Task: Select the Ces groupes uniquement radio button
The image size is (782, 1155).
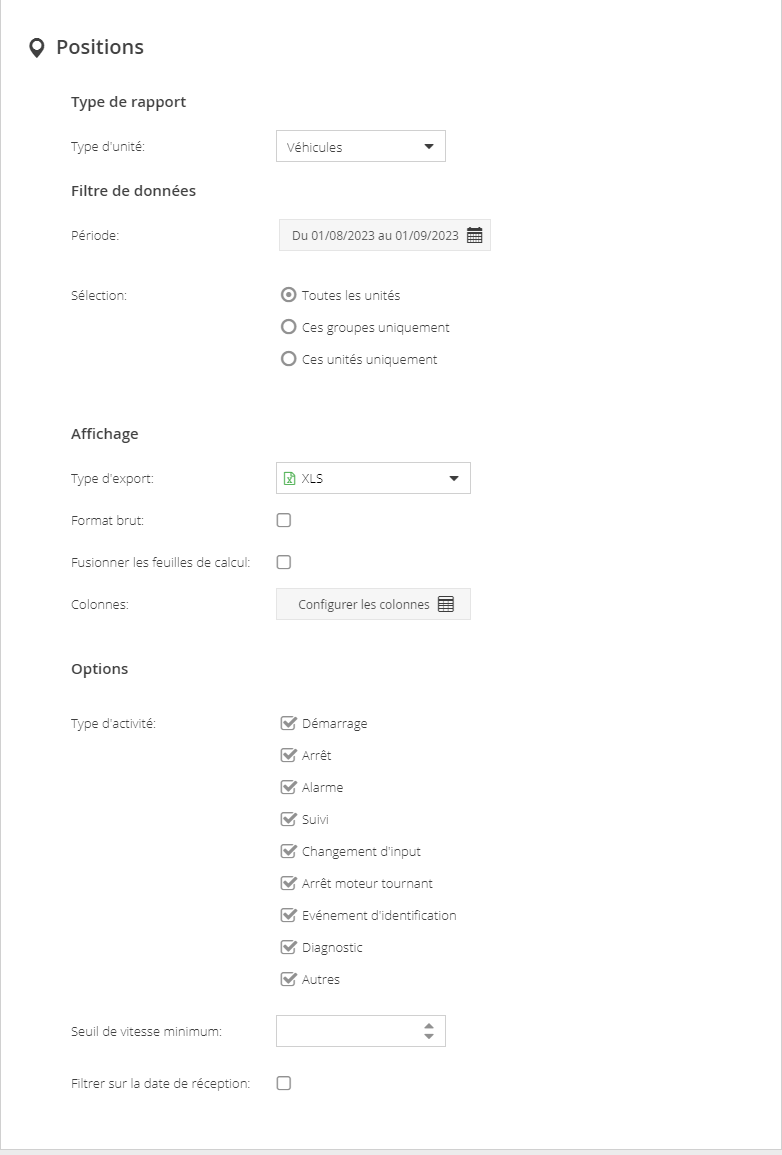Action: [289, 326]
